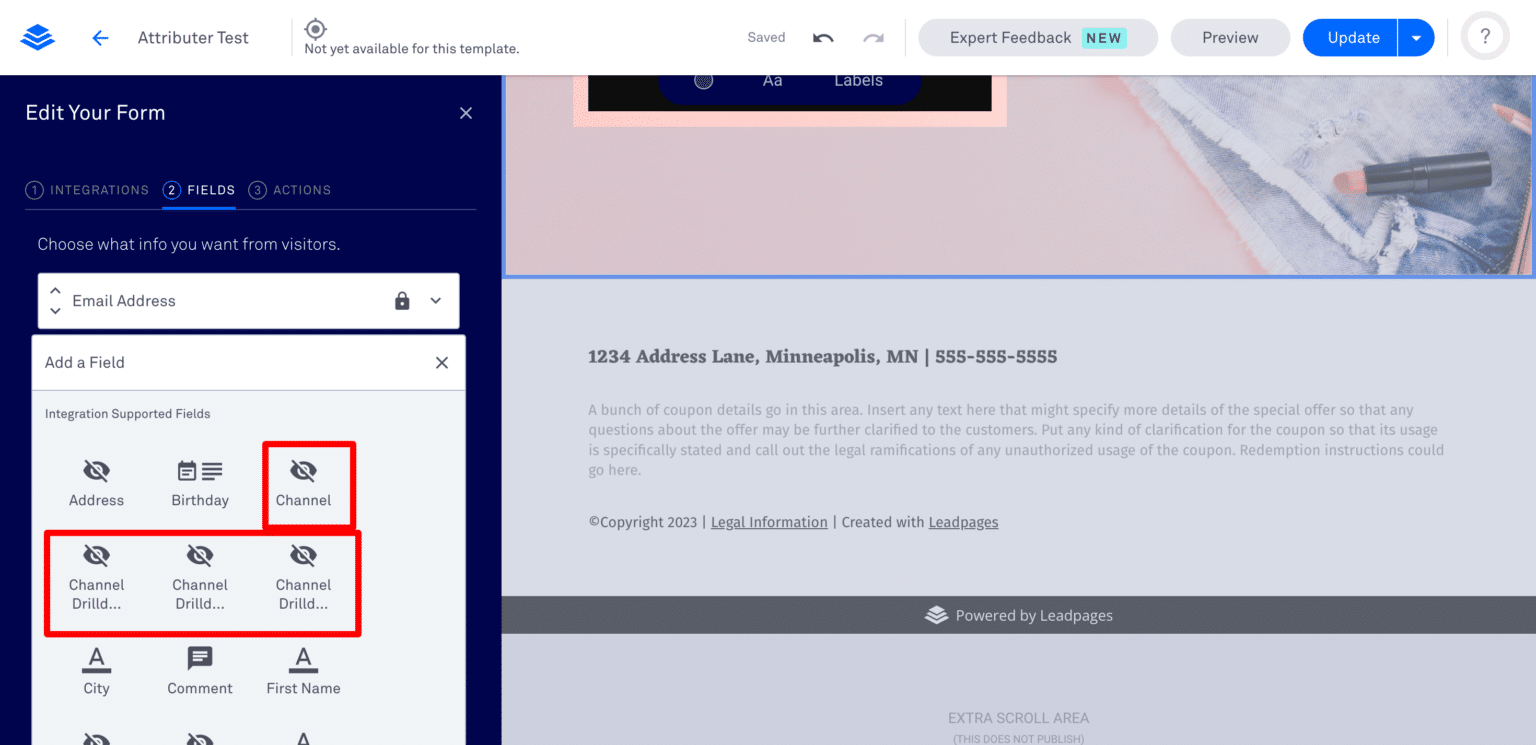Redo the last undone change
The image size is (1536, 745).
874,38
